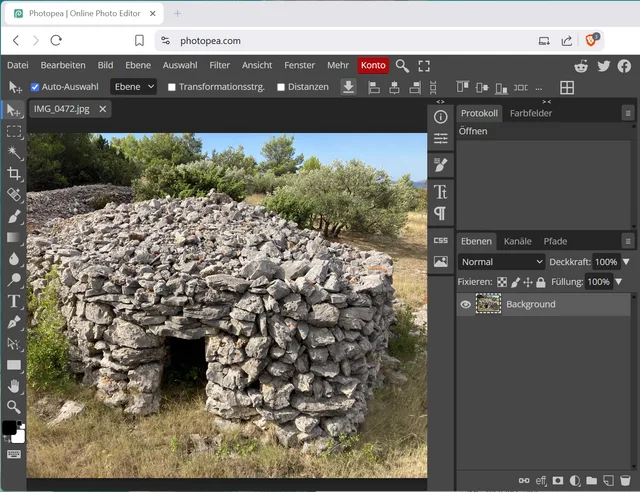640x492 pixels.
Task: Expand the Deckkraft opacity slider arrow
Action: click(x=626, y=262)
